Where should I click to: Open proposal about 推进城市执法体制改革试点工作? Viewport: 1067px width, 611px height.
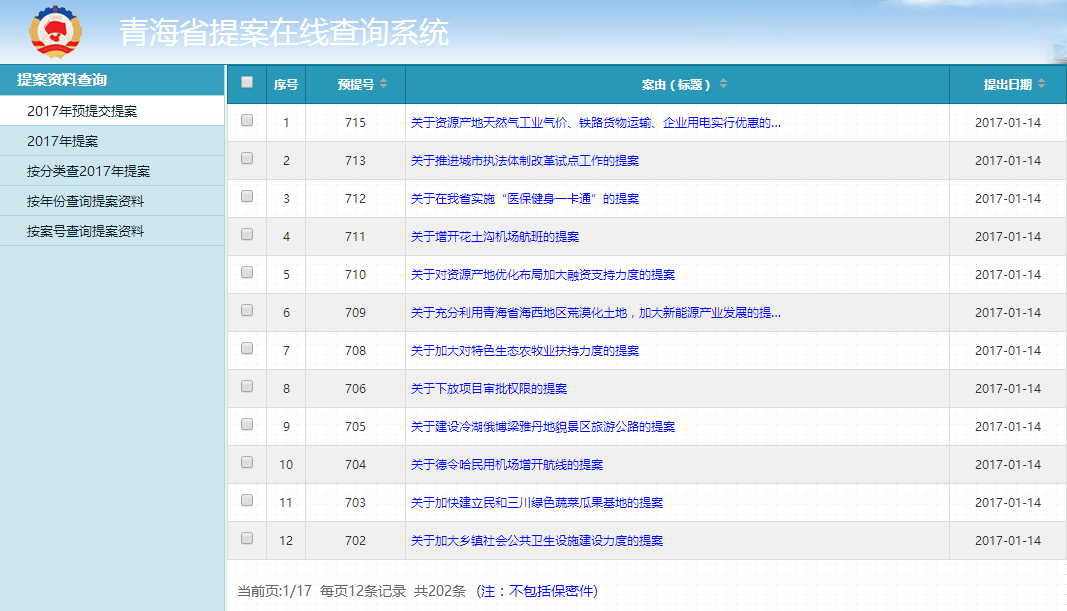[524, 160]
